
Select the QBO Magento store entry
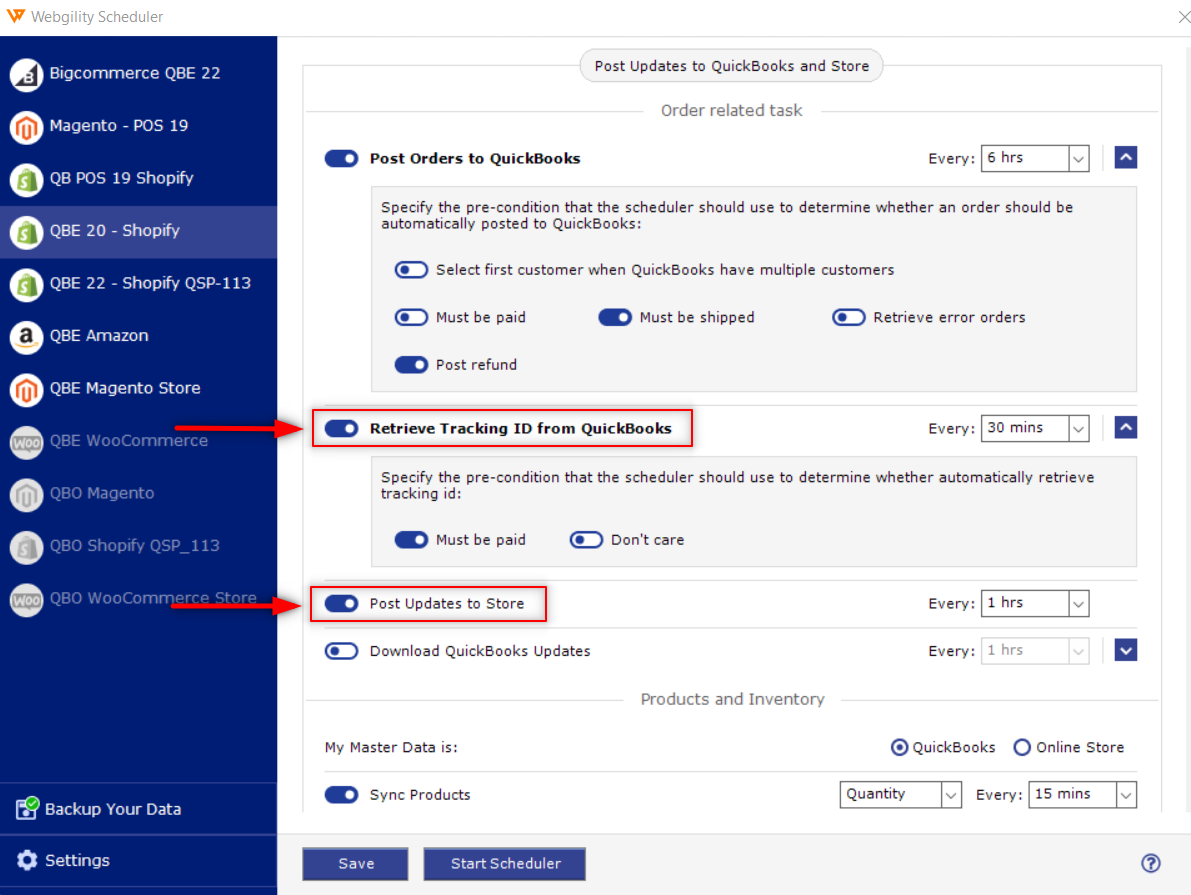pyautogui.click(x=138, y=494)
